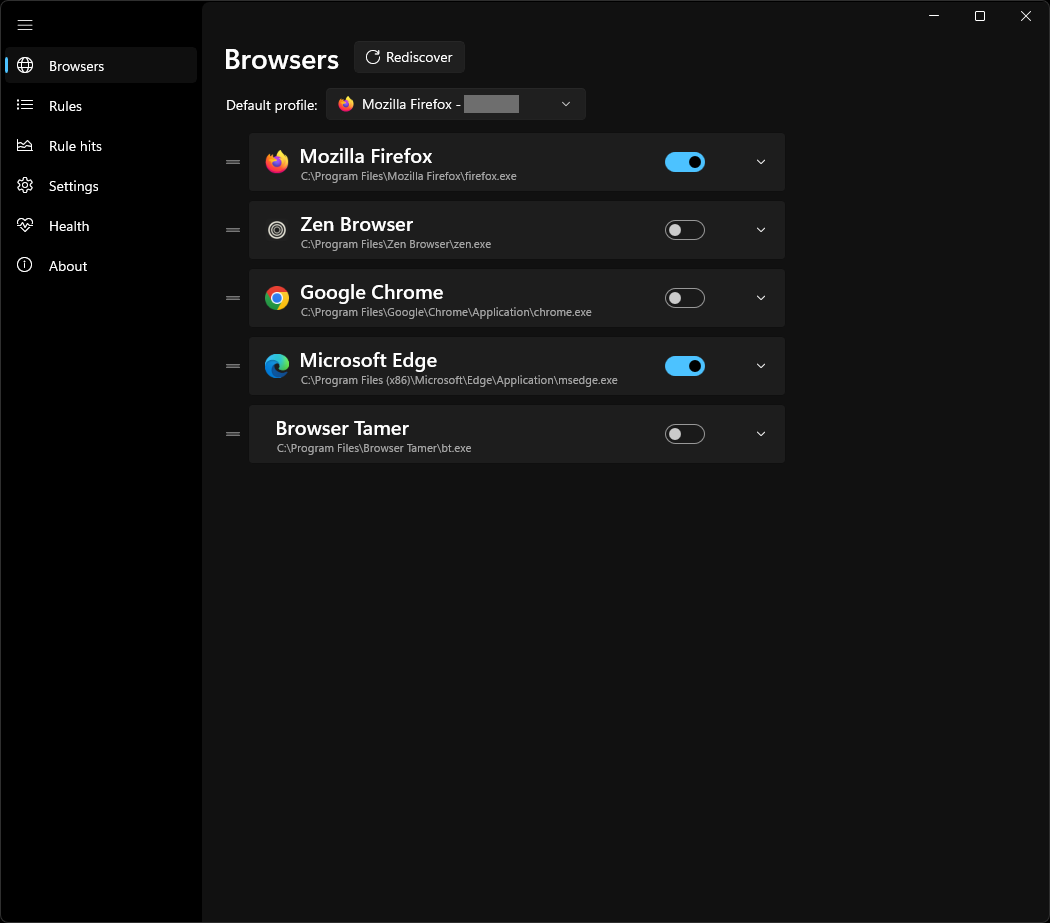Click the Rule hits chart icon
This screenshot has height=923, width=1050.
(x=25, y=145)
